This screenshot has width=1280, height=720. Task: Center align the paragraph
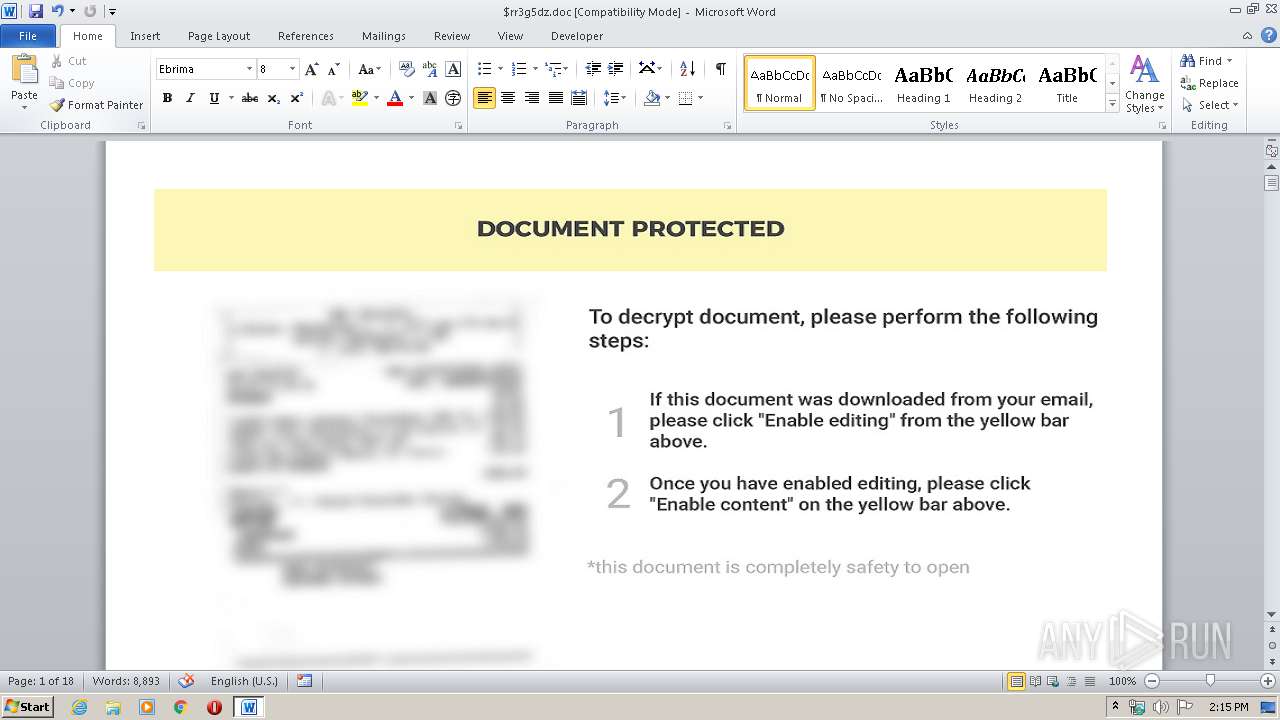pos(508,98)
